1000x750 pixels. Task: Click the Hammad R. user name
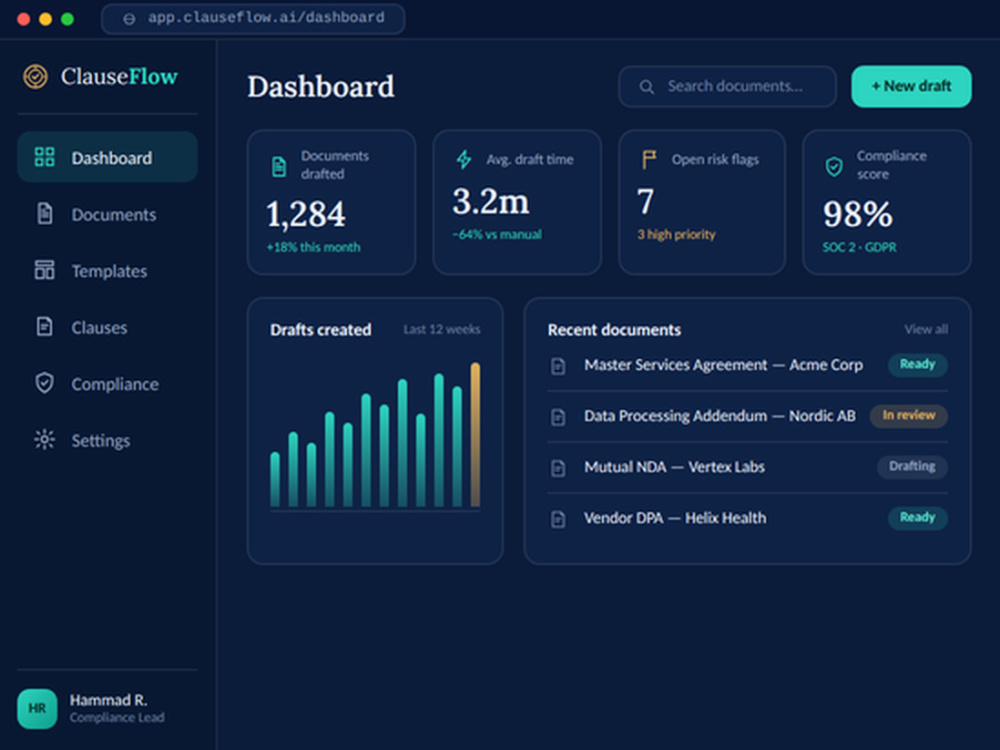point(108,700)
